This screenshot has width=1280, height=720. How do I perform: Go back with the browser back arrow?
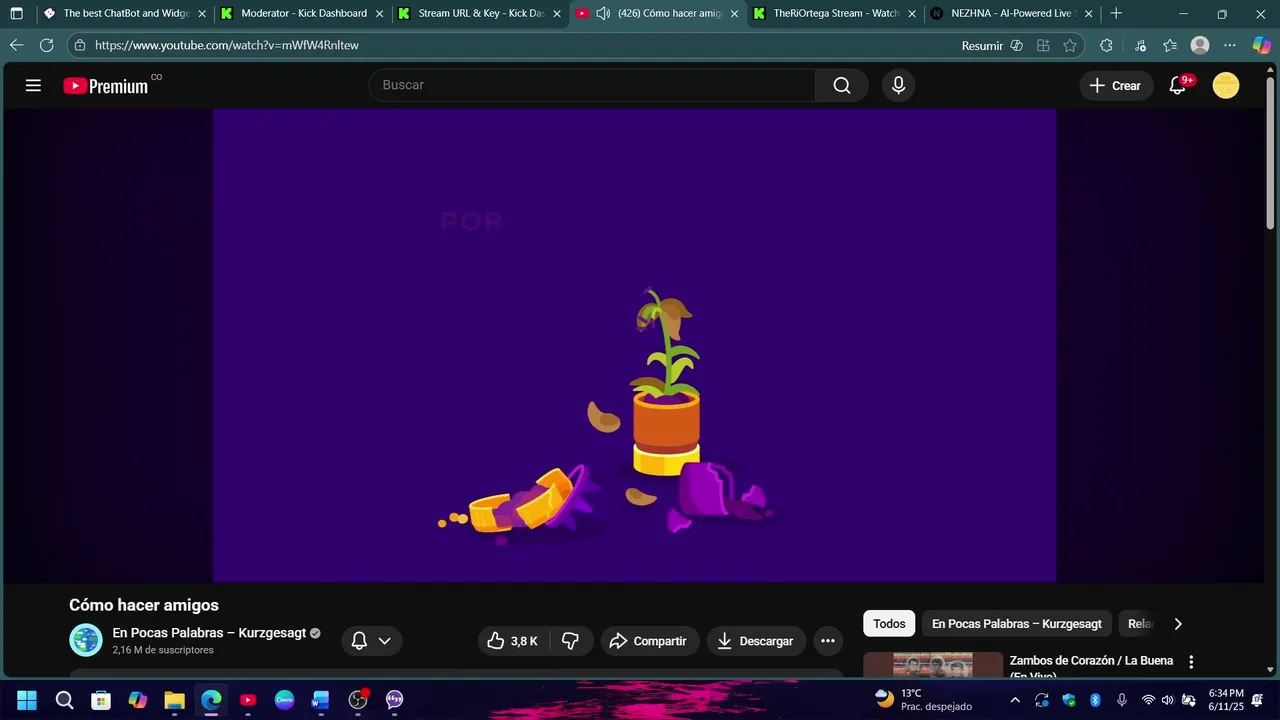click(x=16, y=45)
